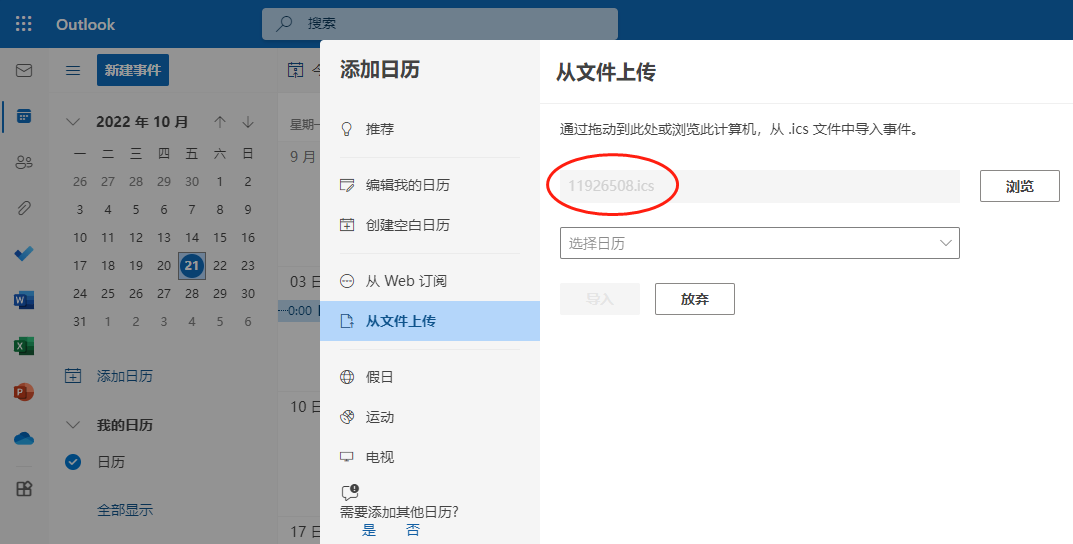Open Word from the sidebar
The width and height of the screenshot is (1073, 544).
click(24, 300)
